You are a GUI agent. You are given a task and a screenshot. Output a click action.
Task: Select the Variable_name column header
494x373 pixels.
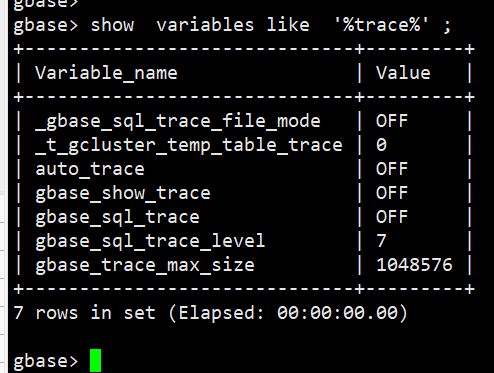[x=106, y=73]
